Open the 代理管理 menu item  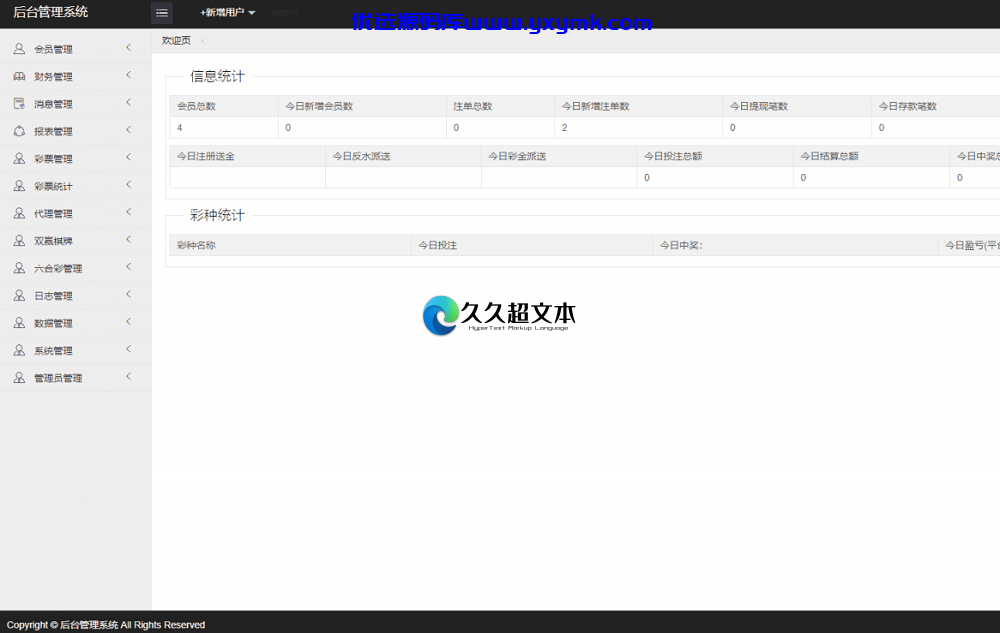tap(75, 214)
